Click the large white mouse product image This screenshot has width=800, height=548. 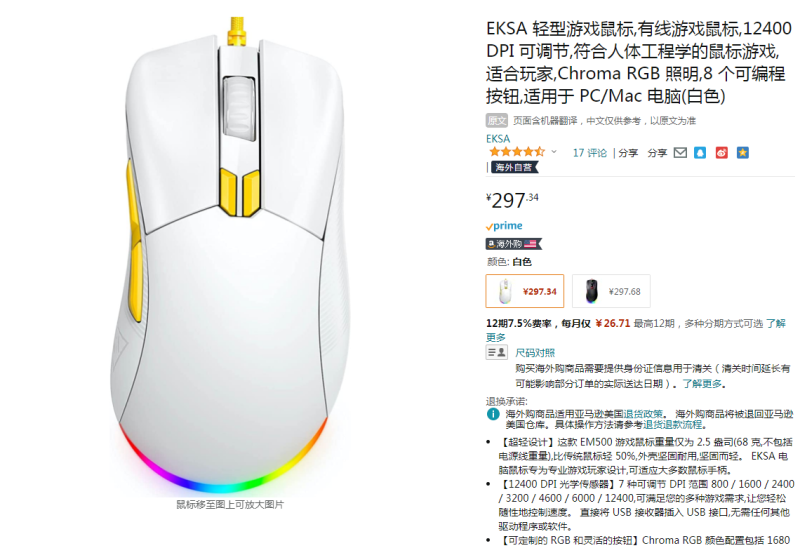coord(230,255)
